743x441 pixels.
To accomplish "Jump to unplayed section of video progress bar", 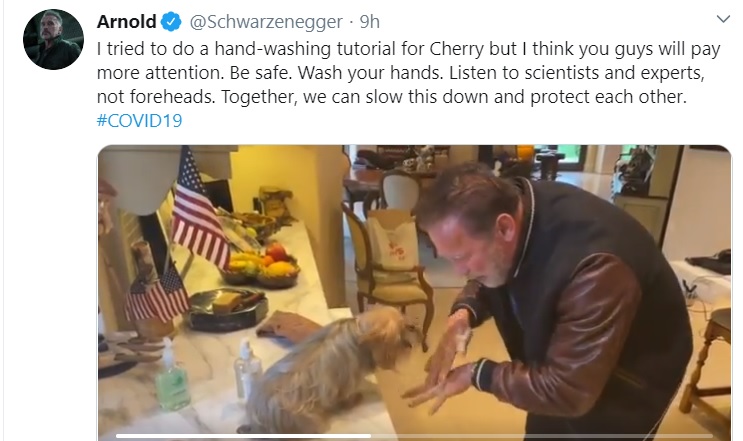I will pyautogui.click(x=542, y=436).
